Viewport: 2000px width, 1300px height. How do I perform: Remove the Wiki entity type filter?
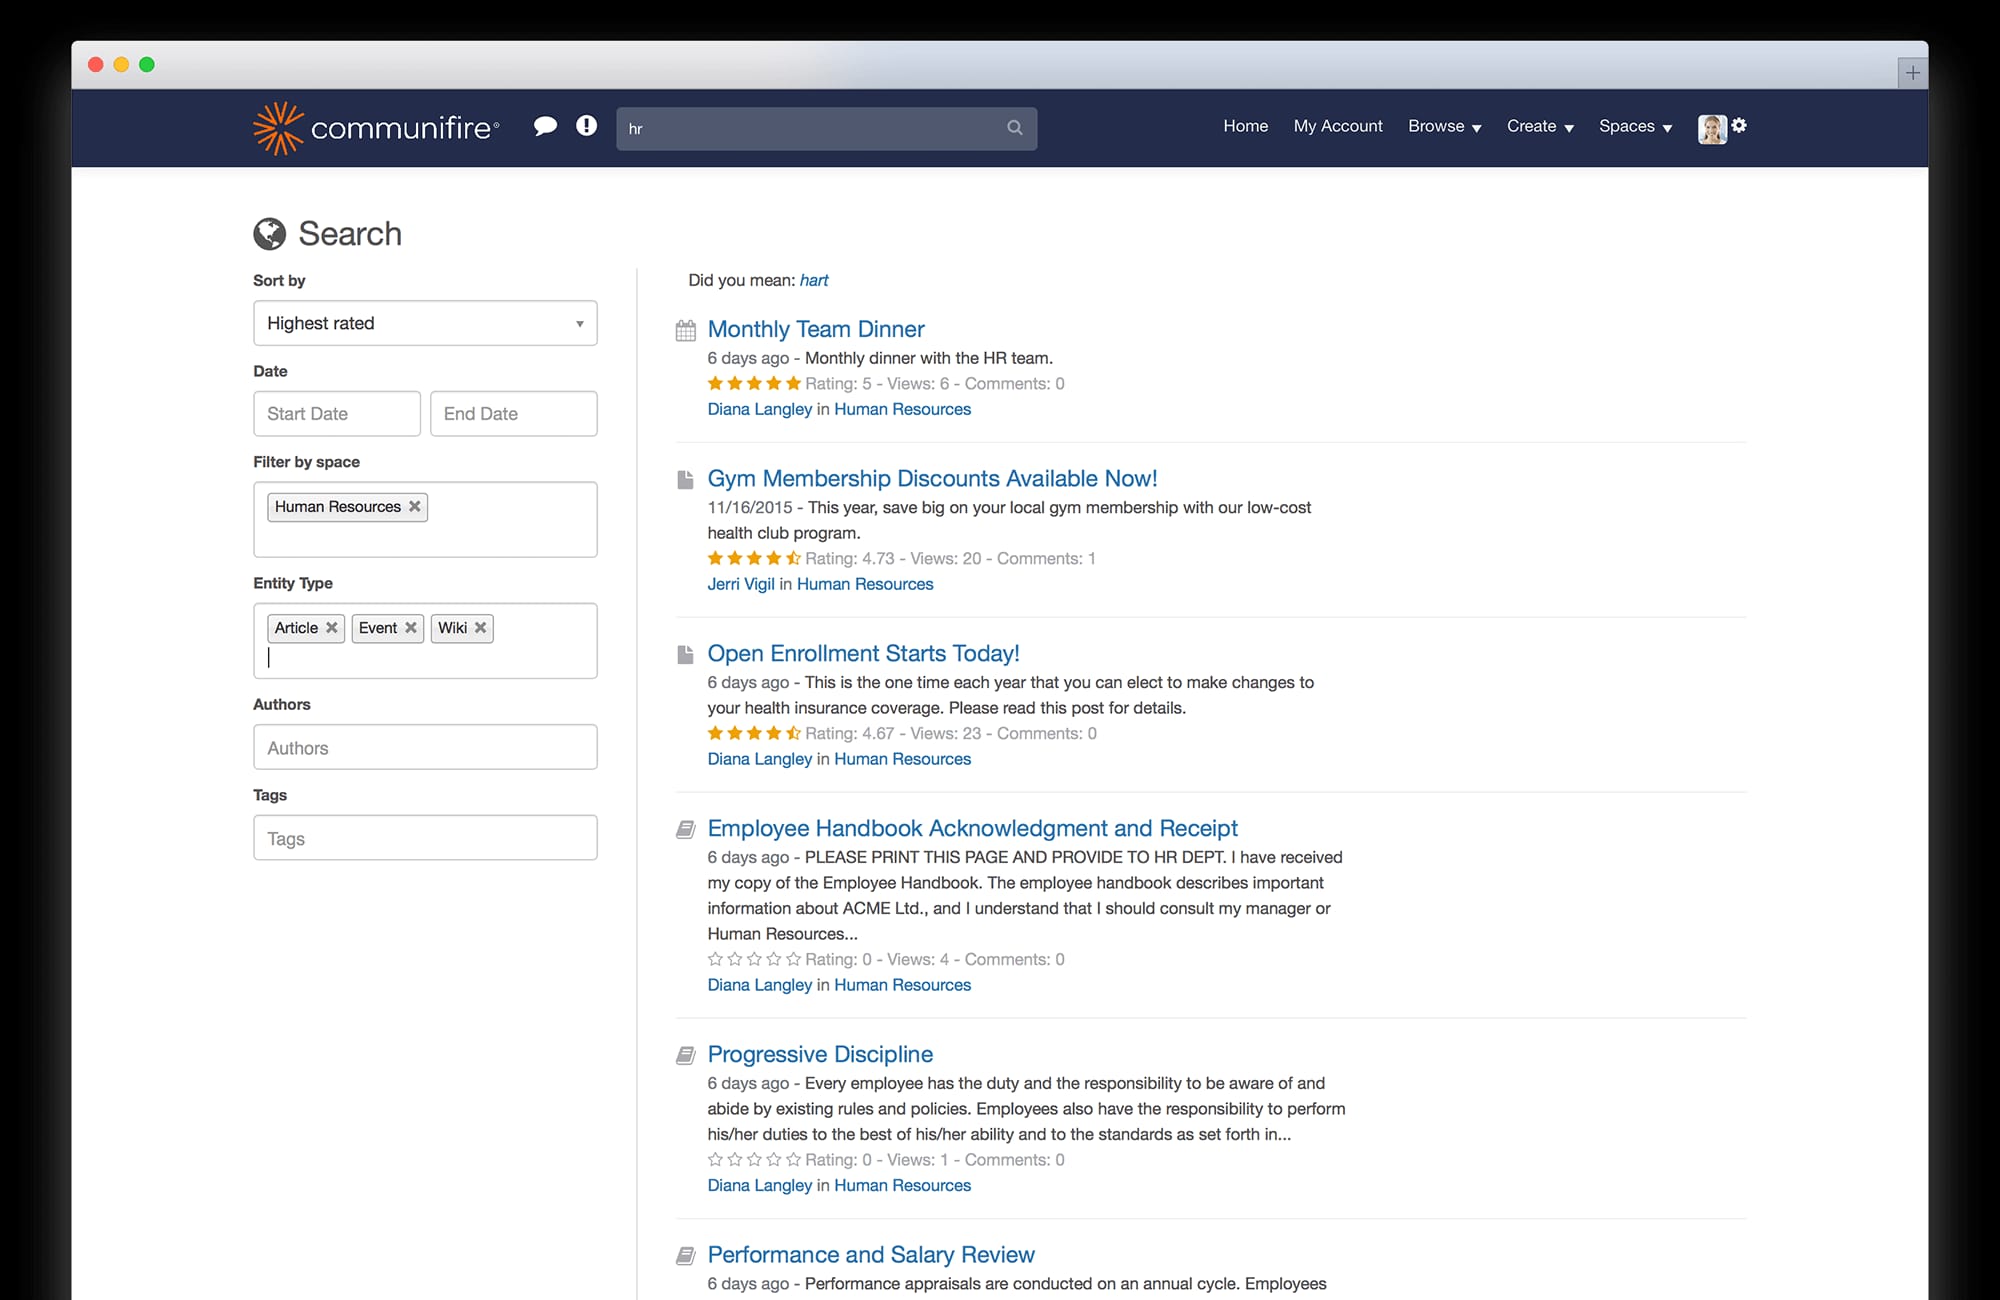[480, 628]
